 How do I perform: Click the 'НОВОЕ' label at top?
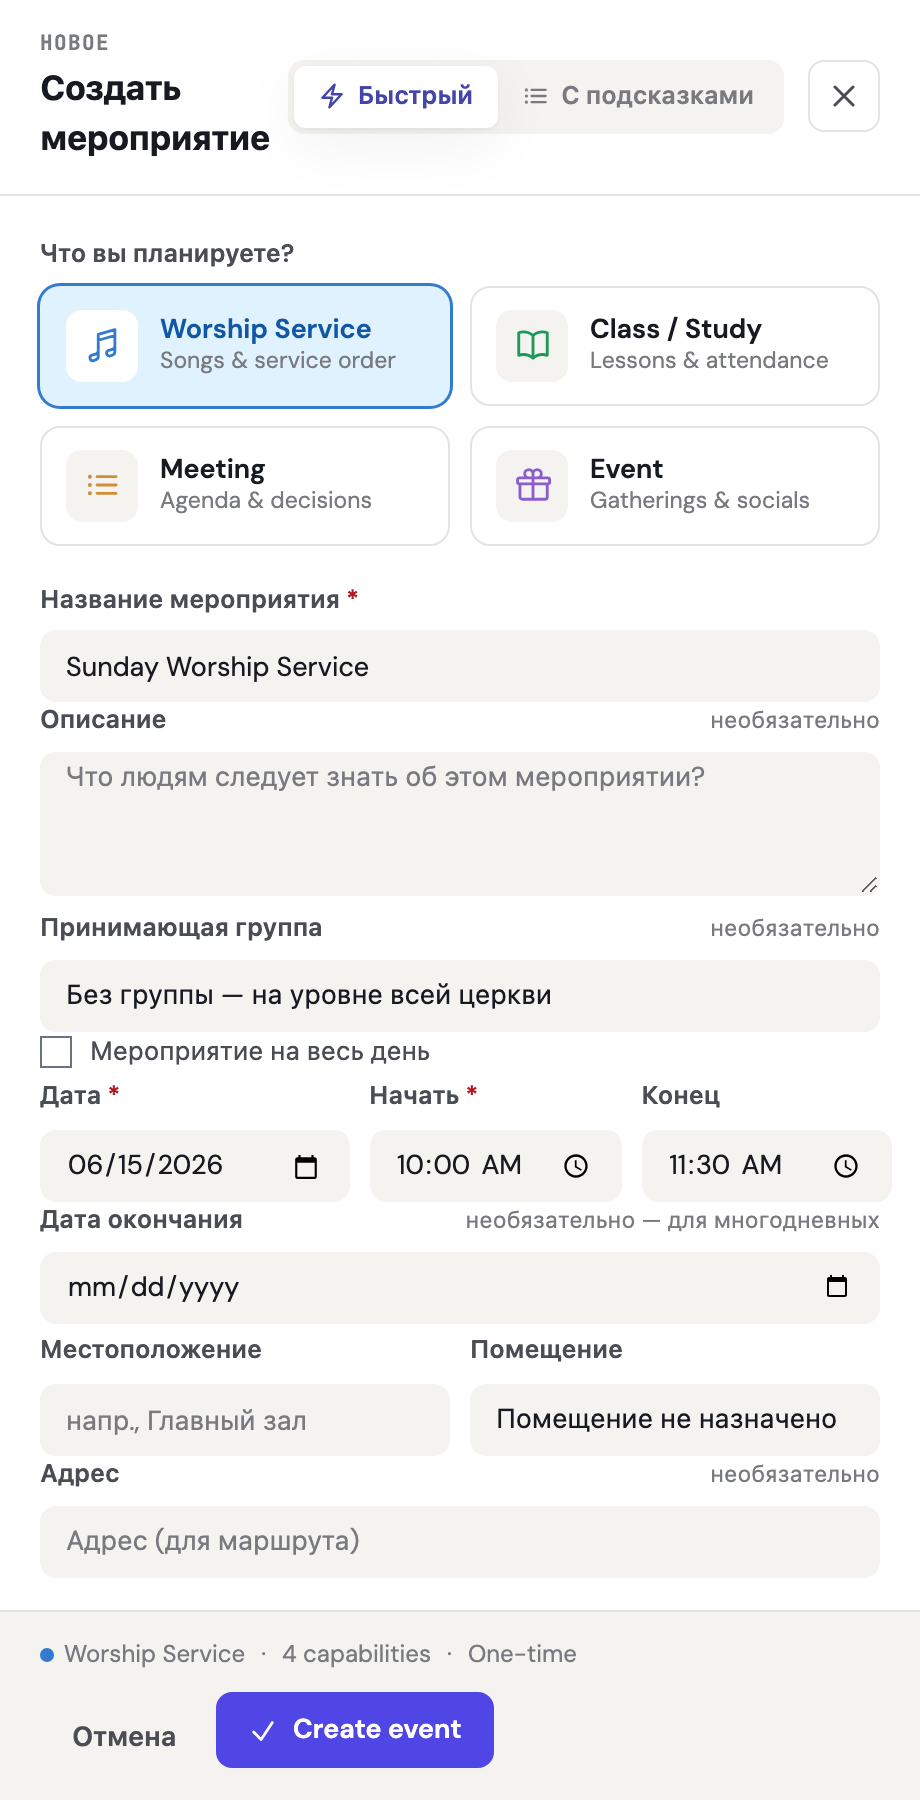(x=74, y=43)
